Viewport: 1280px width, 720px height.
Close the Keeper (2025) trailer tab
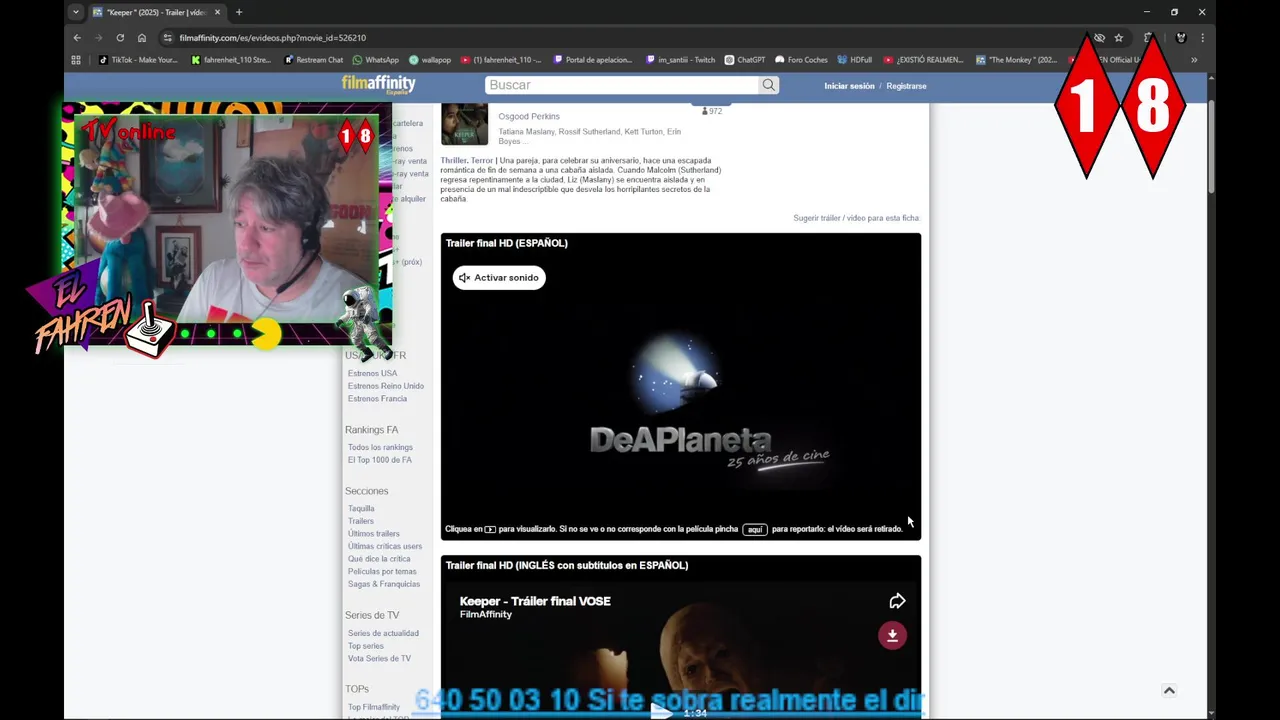(217, 12)
